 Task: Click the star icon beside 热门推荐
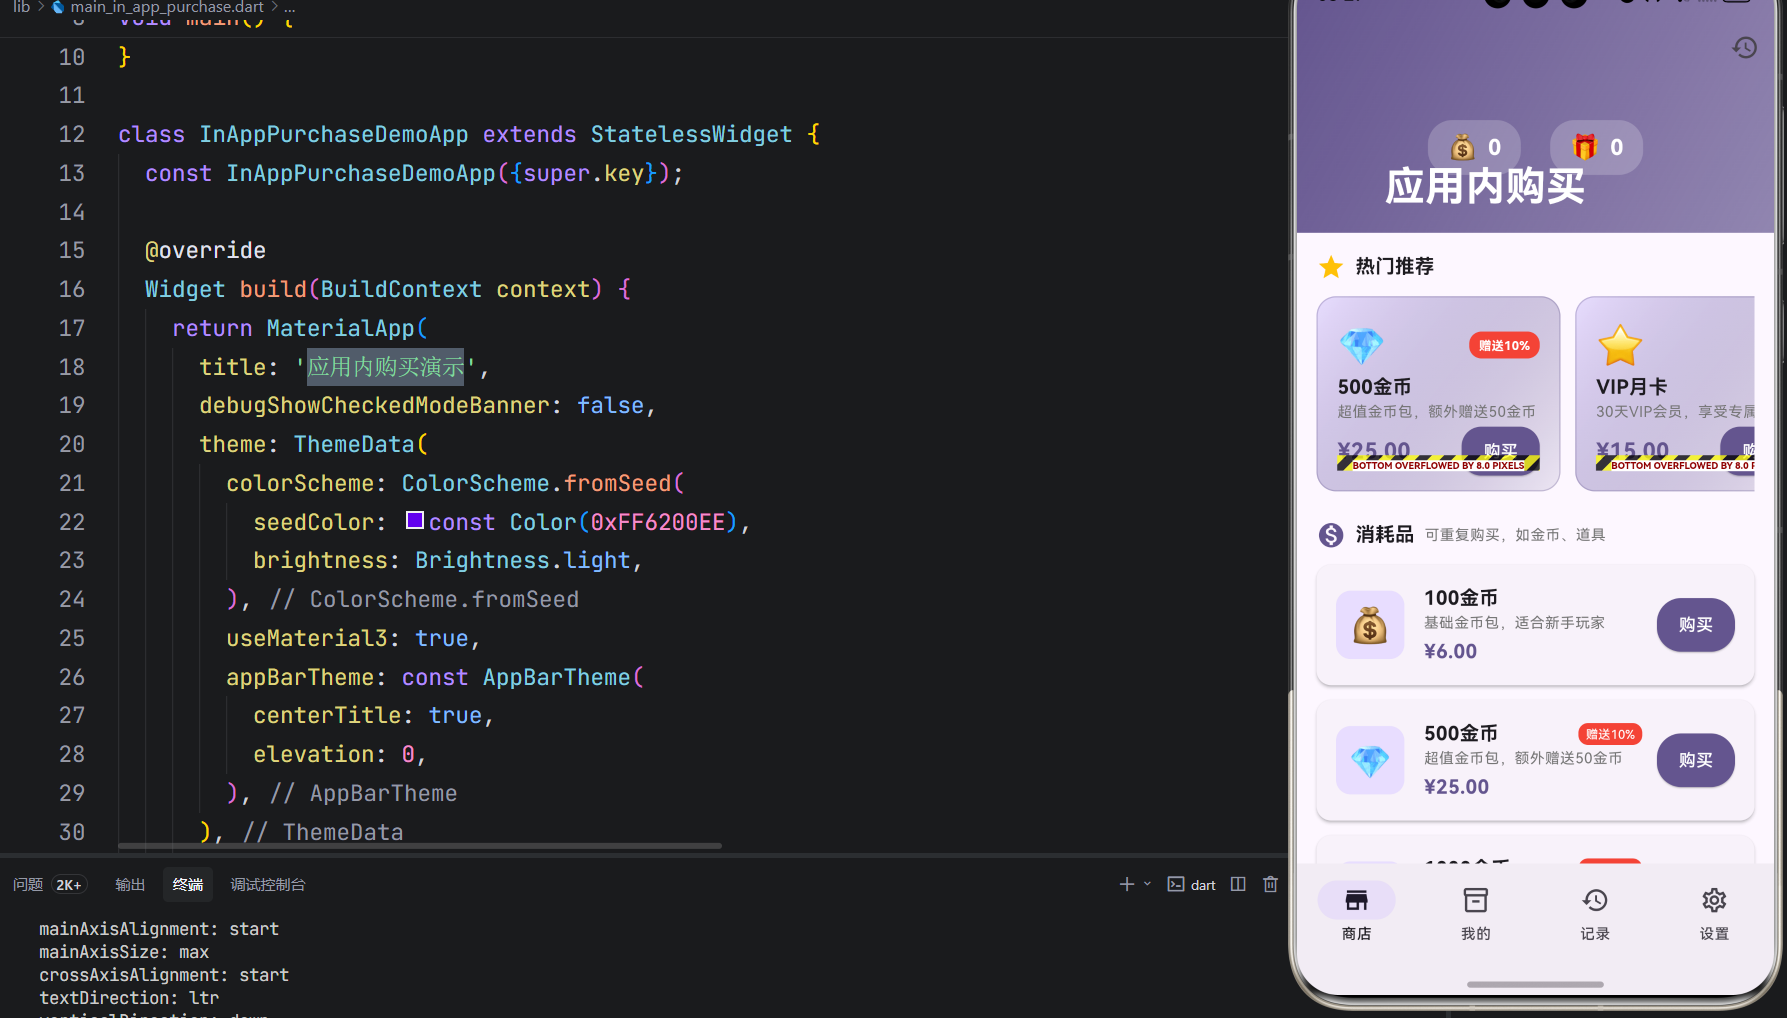pyautogui.click(x=1331, y=267)
